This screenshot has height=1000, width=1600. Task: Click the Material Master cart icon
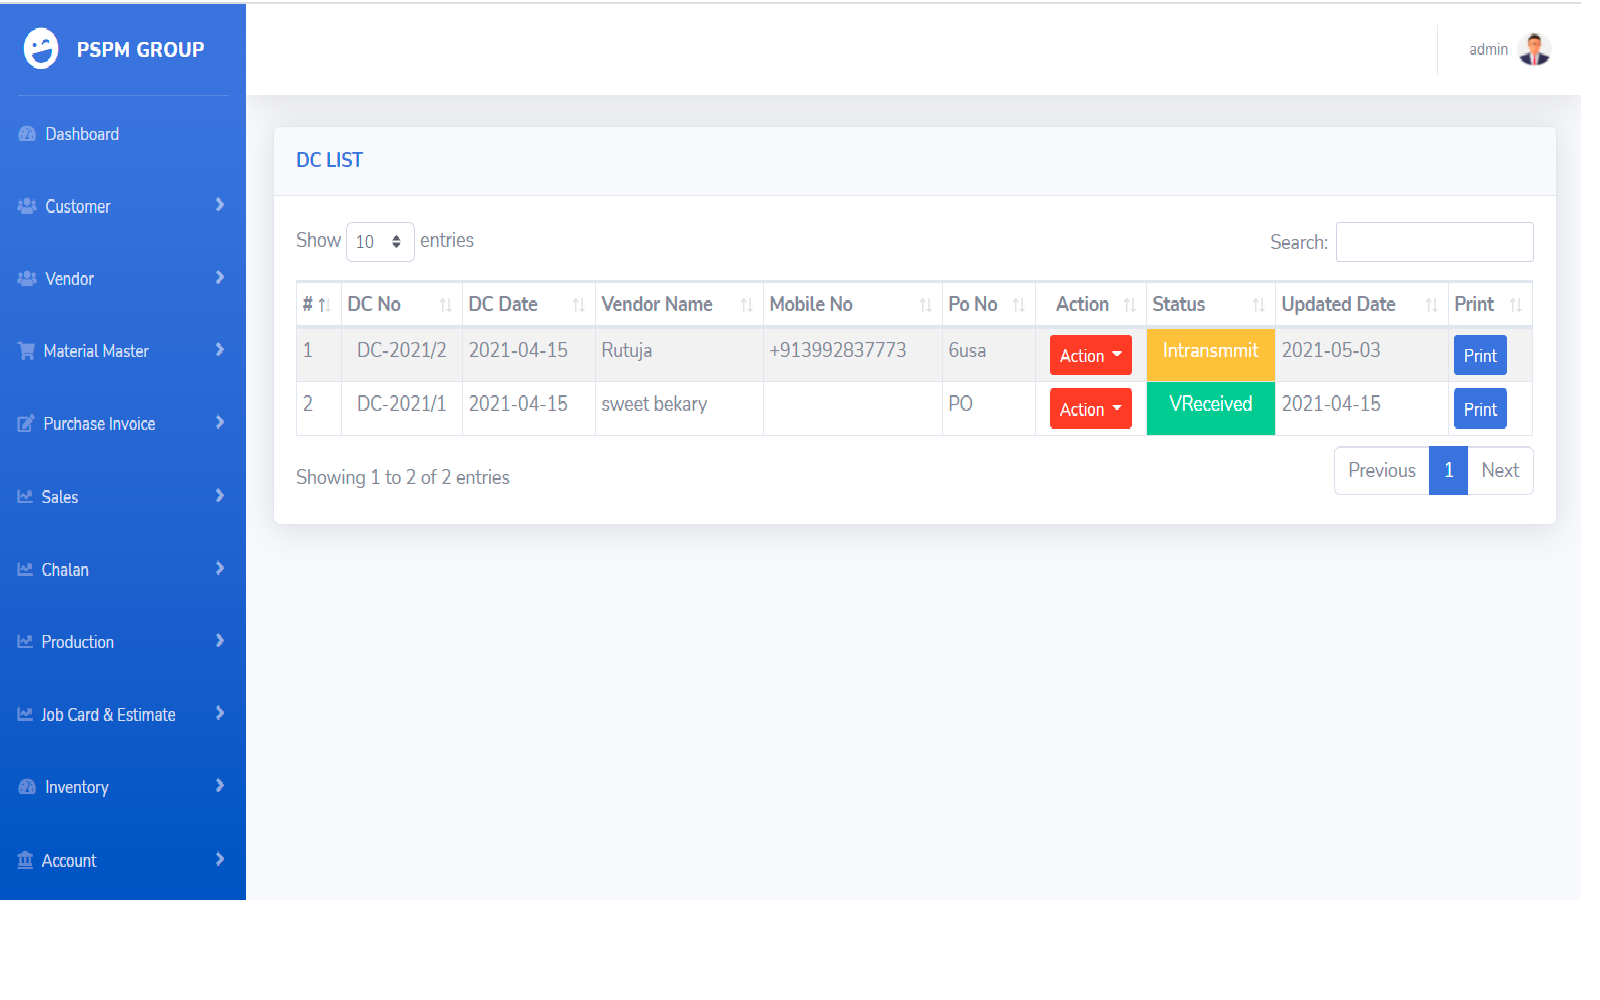[26, 351]
